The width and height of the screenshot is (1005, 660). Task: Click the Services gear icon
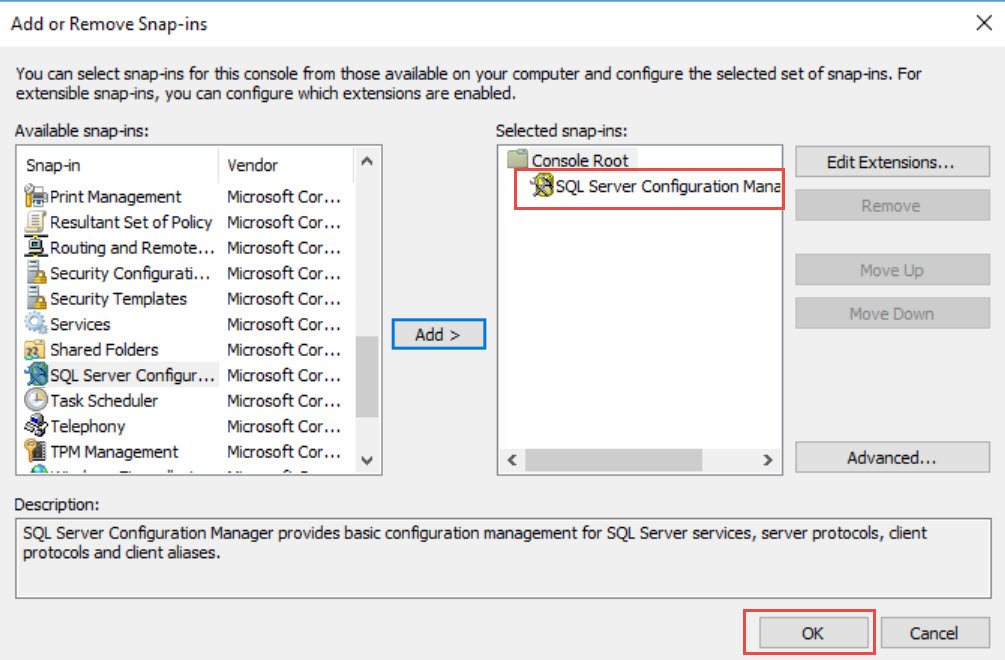(x=36, y=324)
